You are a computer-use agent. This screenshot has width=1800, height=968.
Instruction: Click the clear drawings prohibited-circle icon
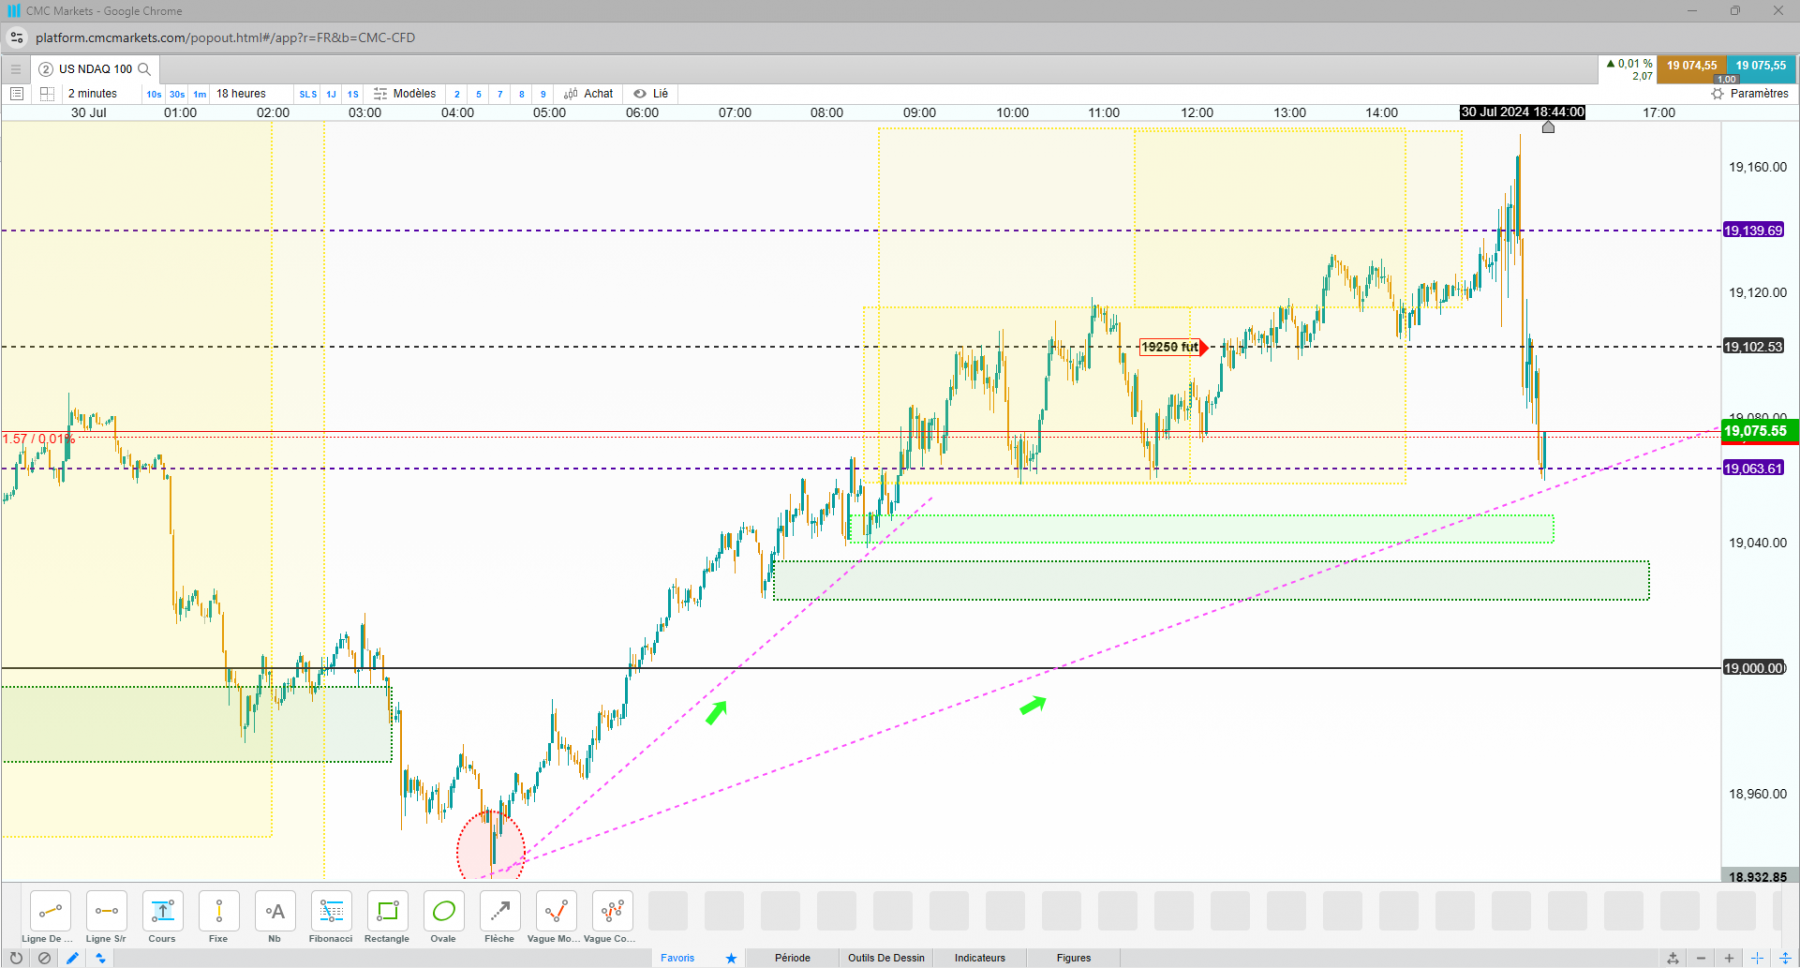click(44, 958)
